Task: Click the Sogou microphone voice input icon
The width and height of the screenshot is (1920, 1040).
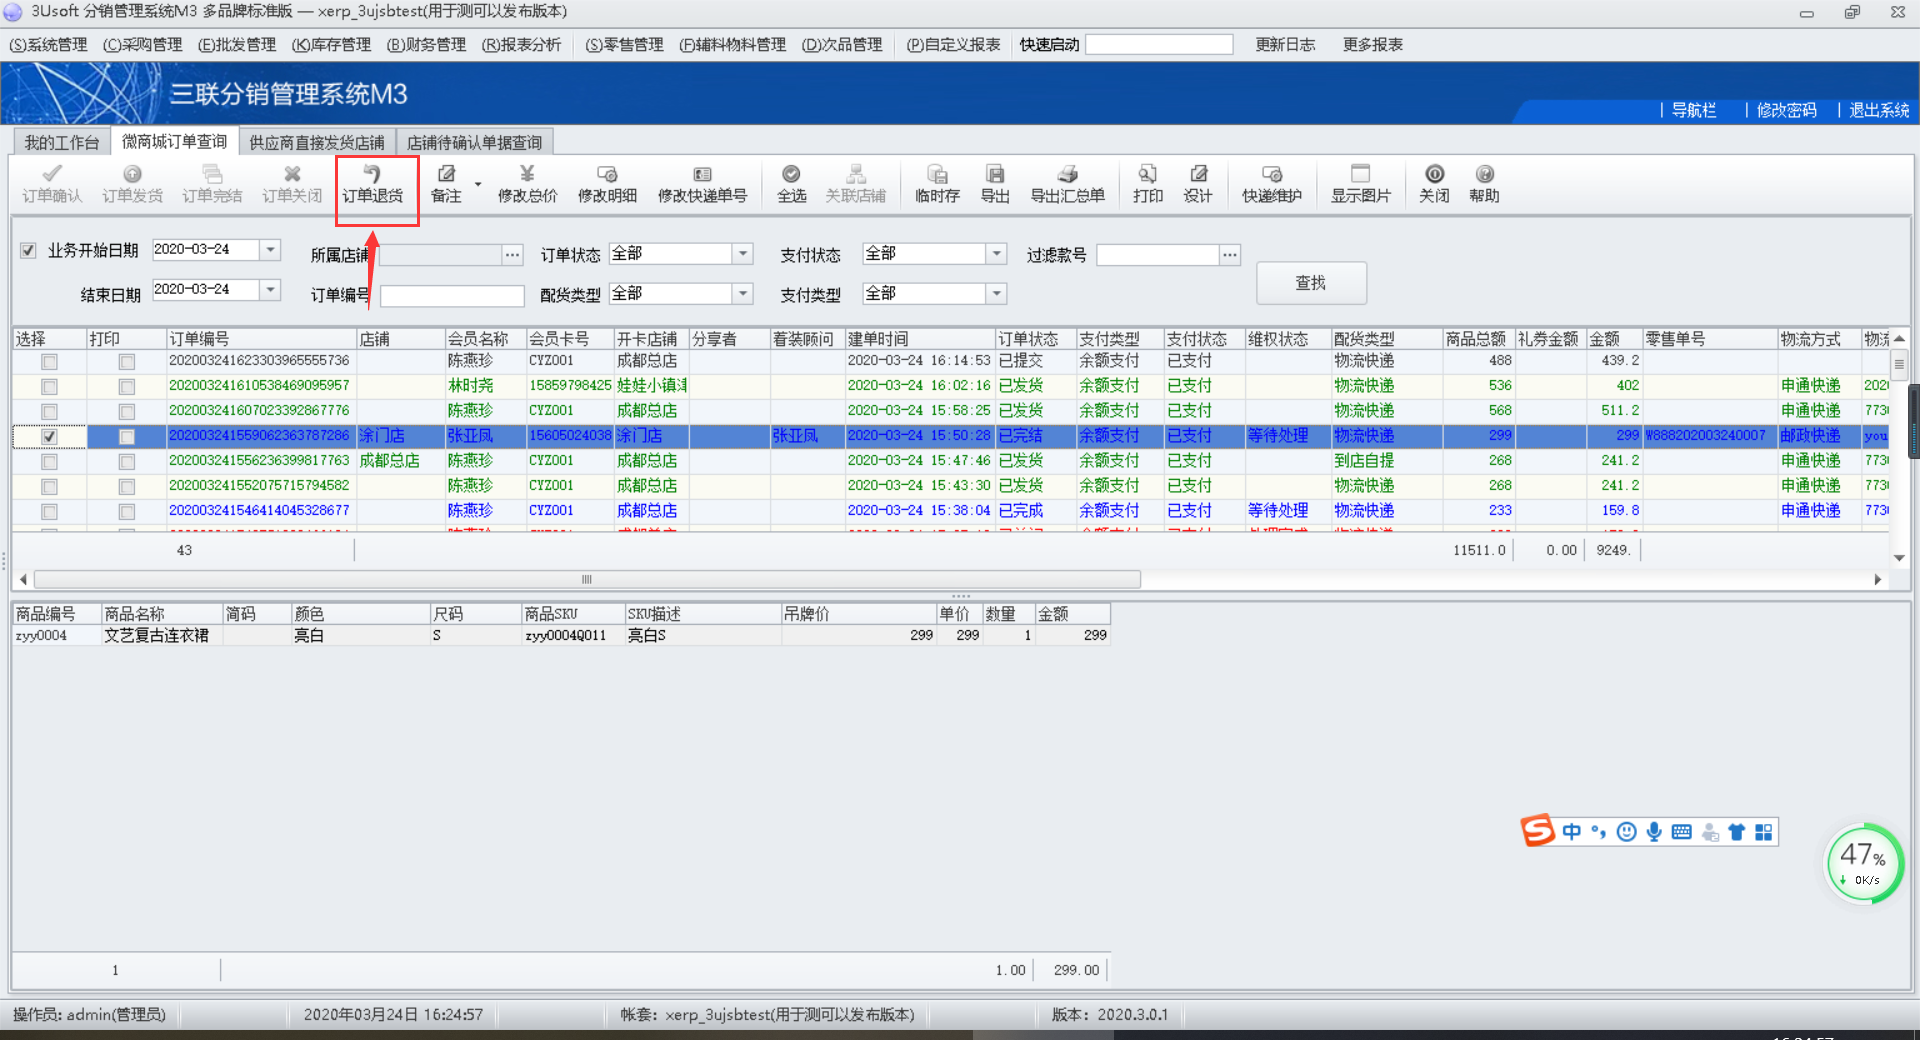Action: click(x=1654, y=832)
